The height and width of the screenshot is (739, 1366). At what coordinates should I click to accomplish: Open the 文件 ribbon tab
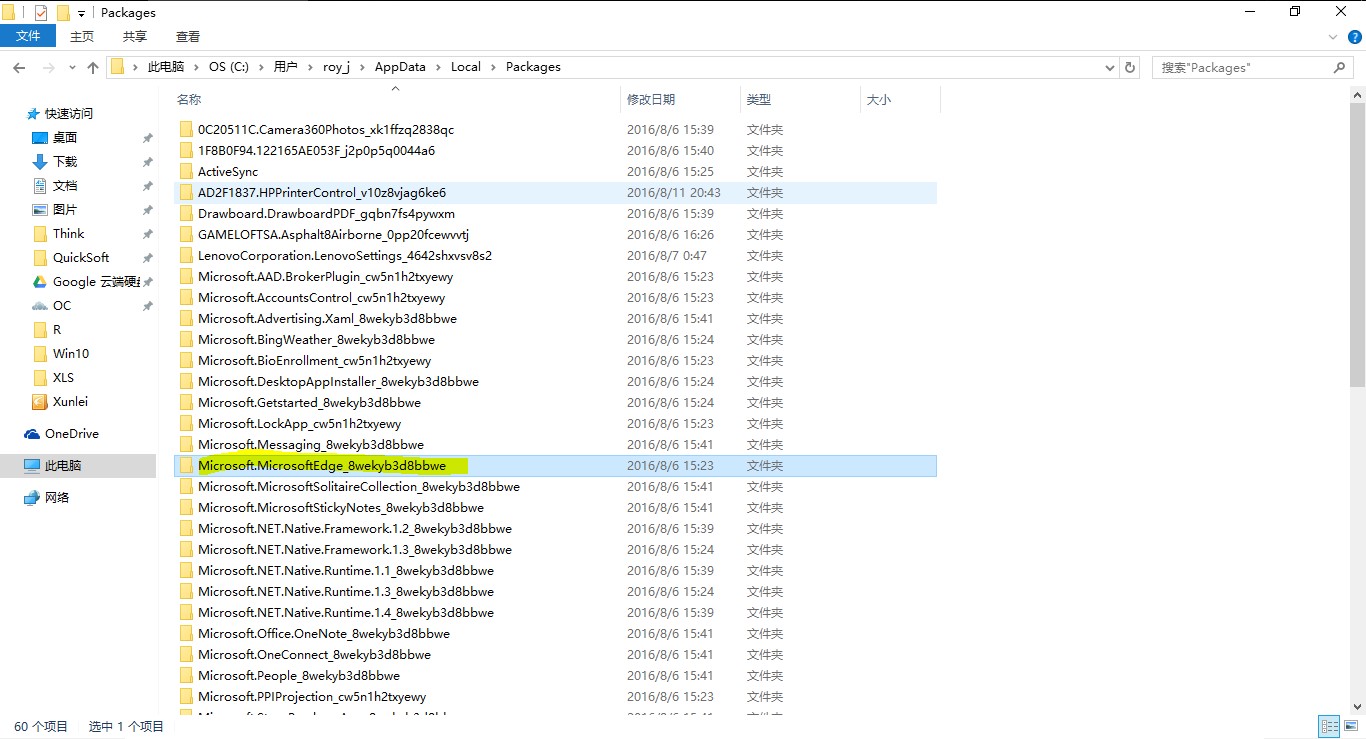[29, 36]
